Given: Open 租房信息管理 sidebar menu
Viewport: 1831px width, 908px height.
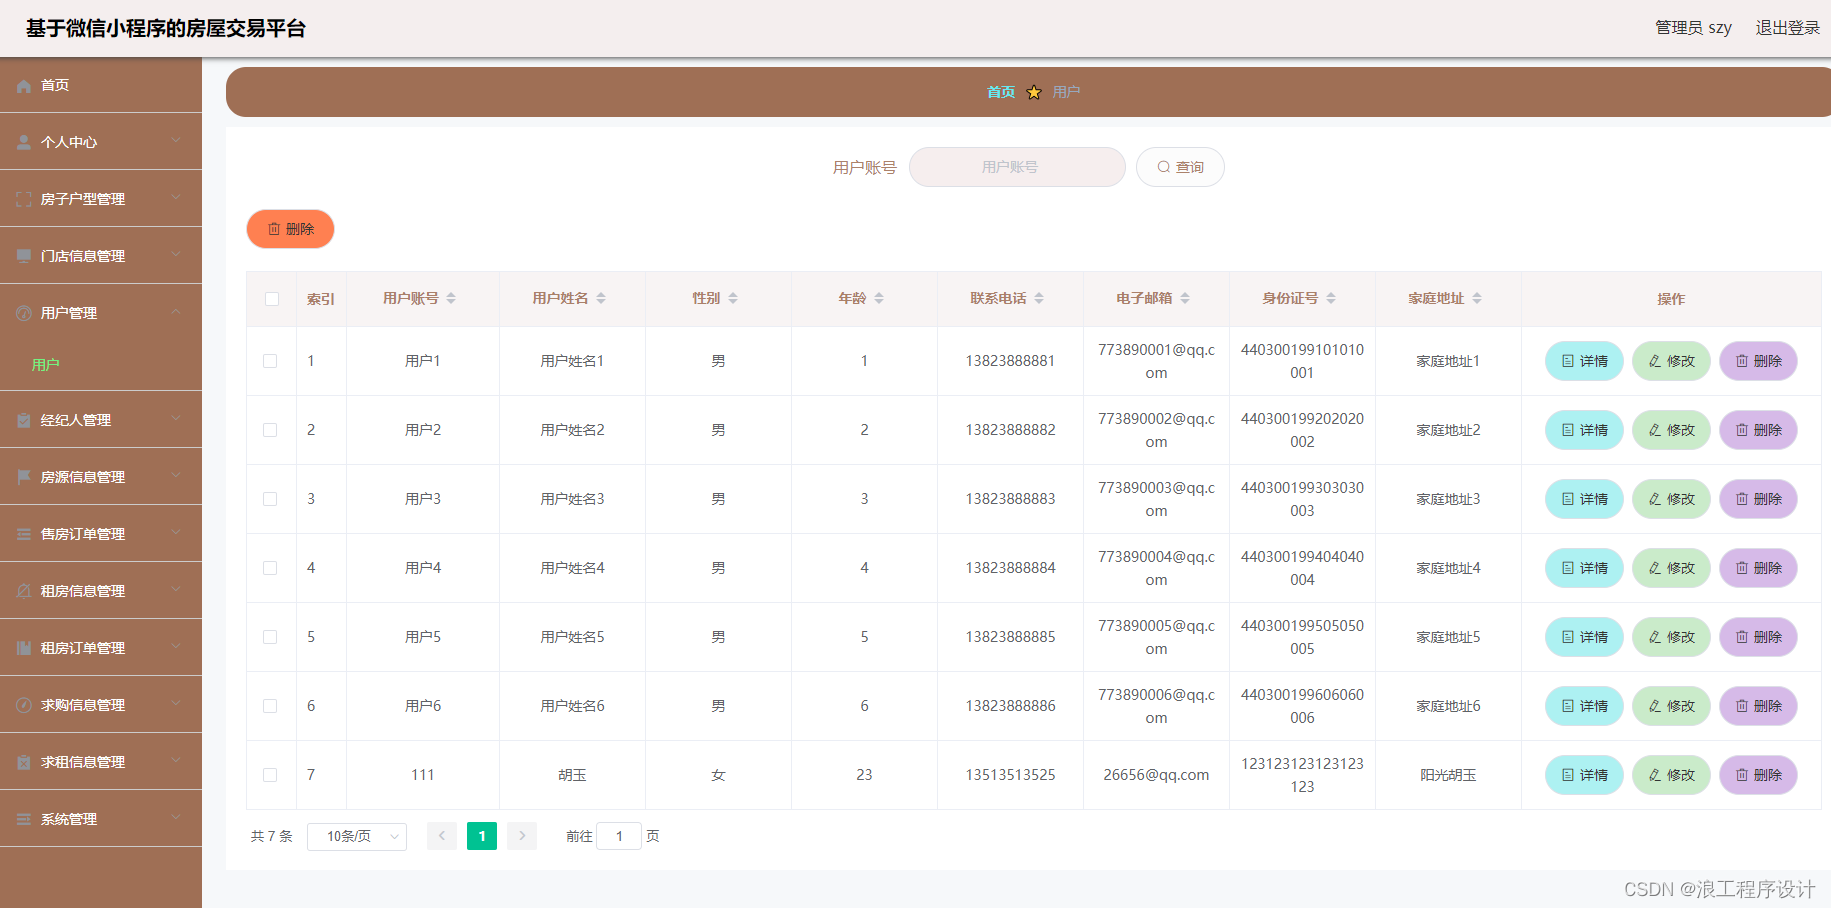Looking at the screenshot, I should coord(101,591).
